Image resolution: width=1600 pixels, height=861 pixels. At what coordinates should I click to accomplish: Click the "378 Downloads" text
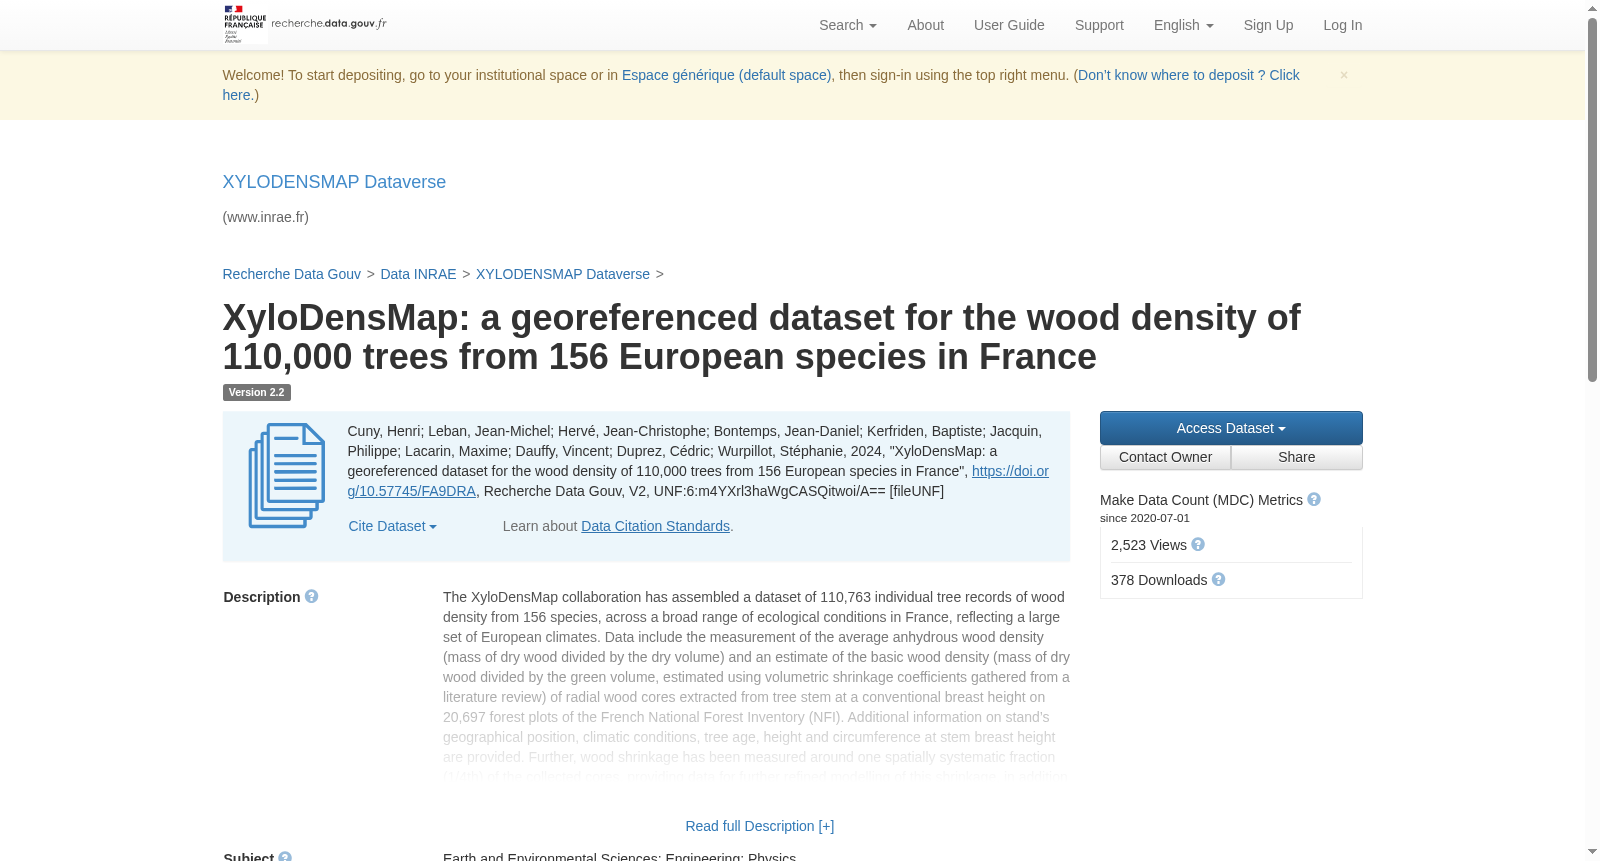pyautogui.click(x=1159, y=580)
